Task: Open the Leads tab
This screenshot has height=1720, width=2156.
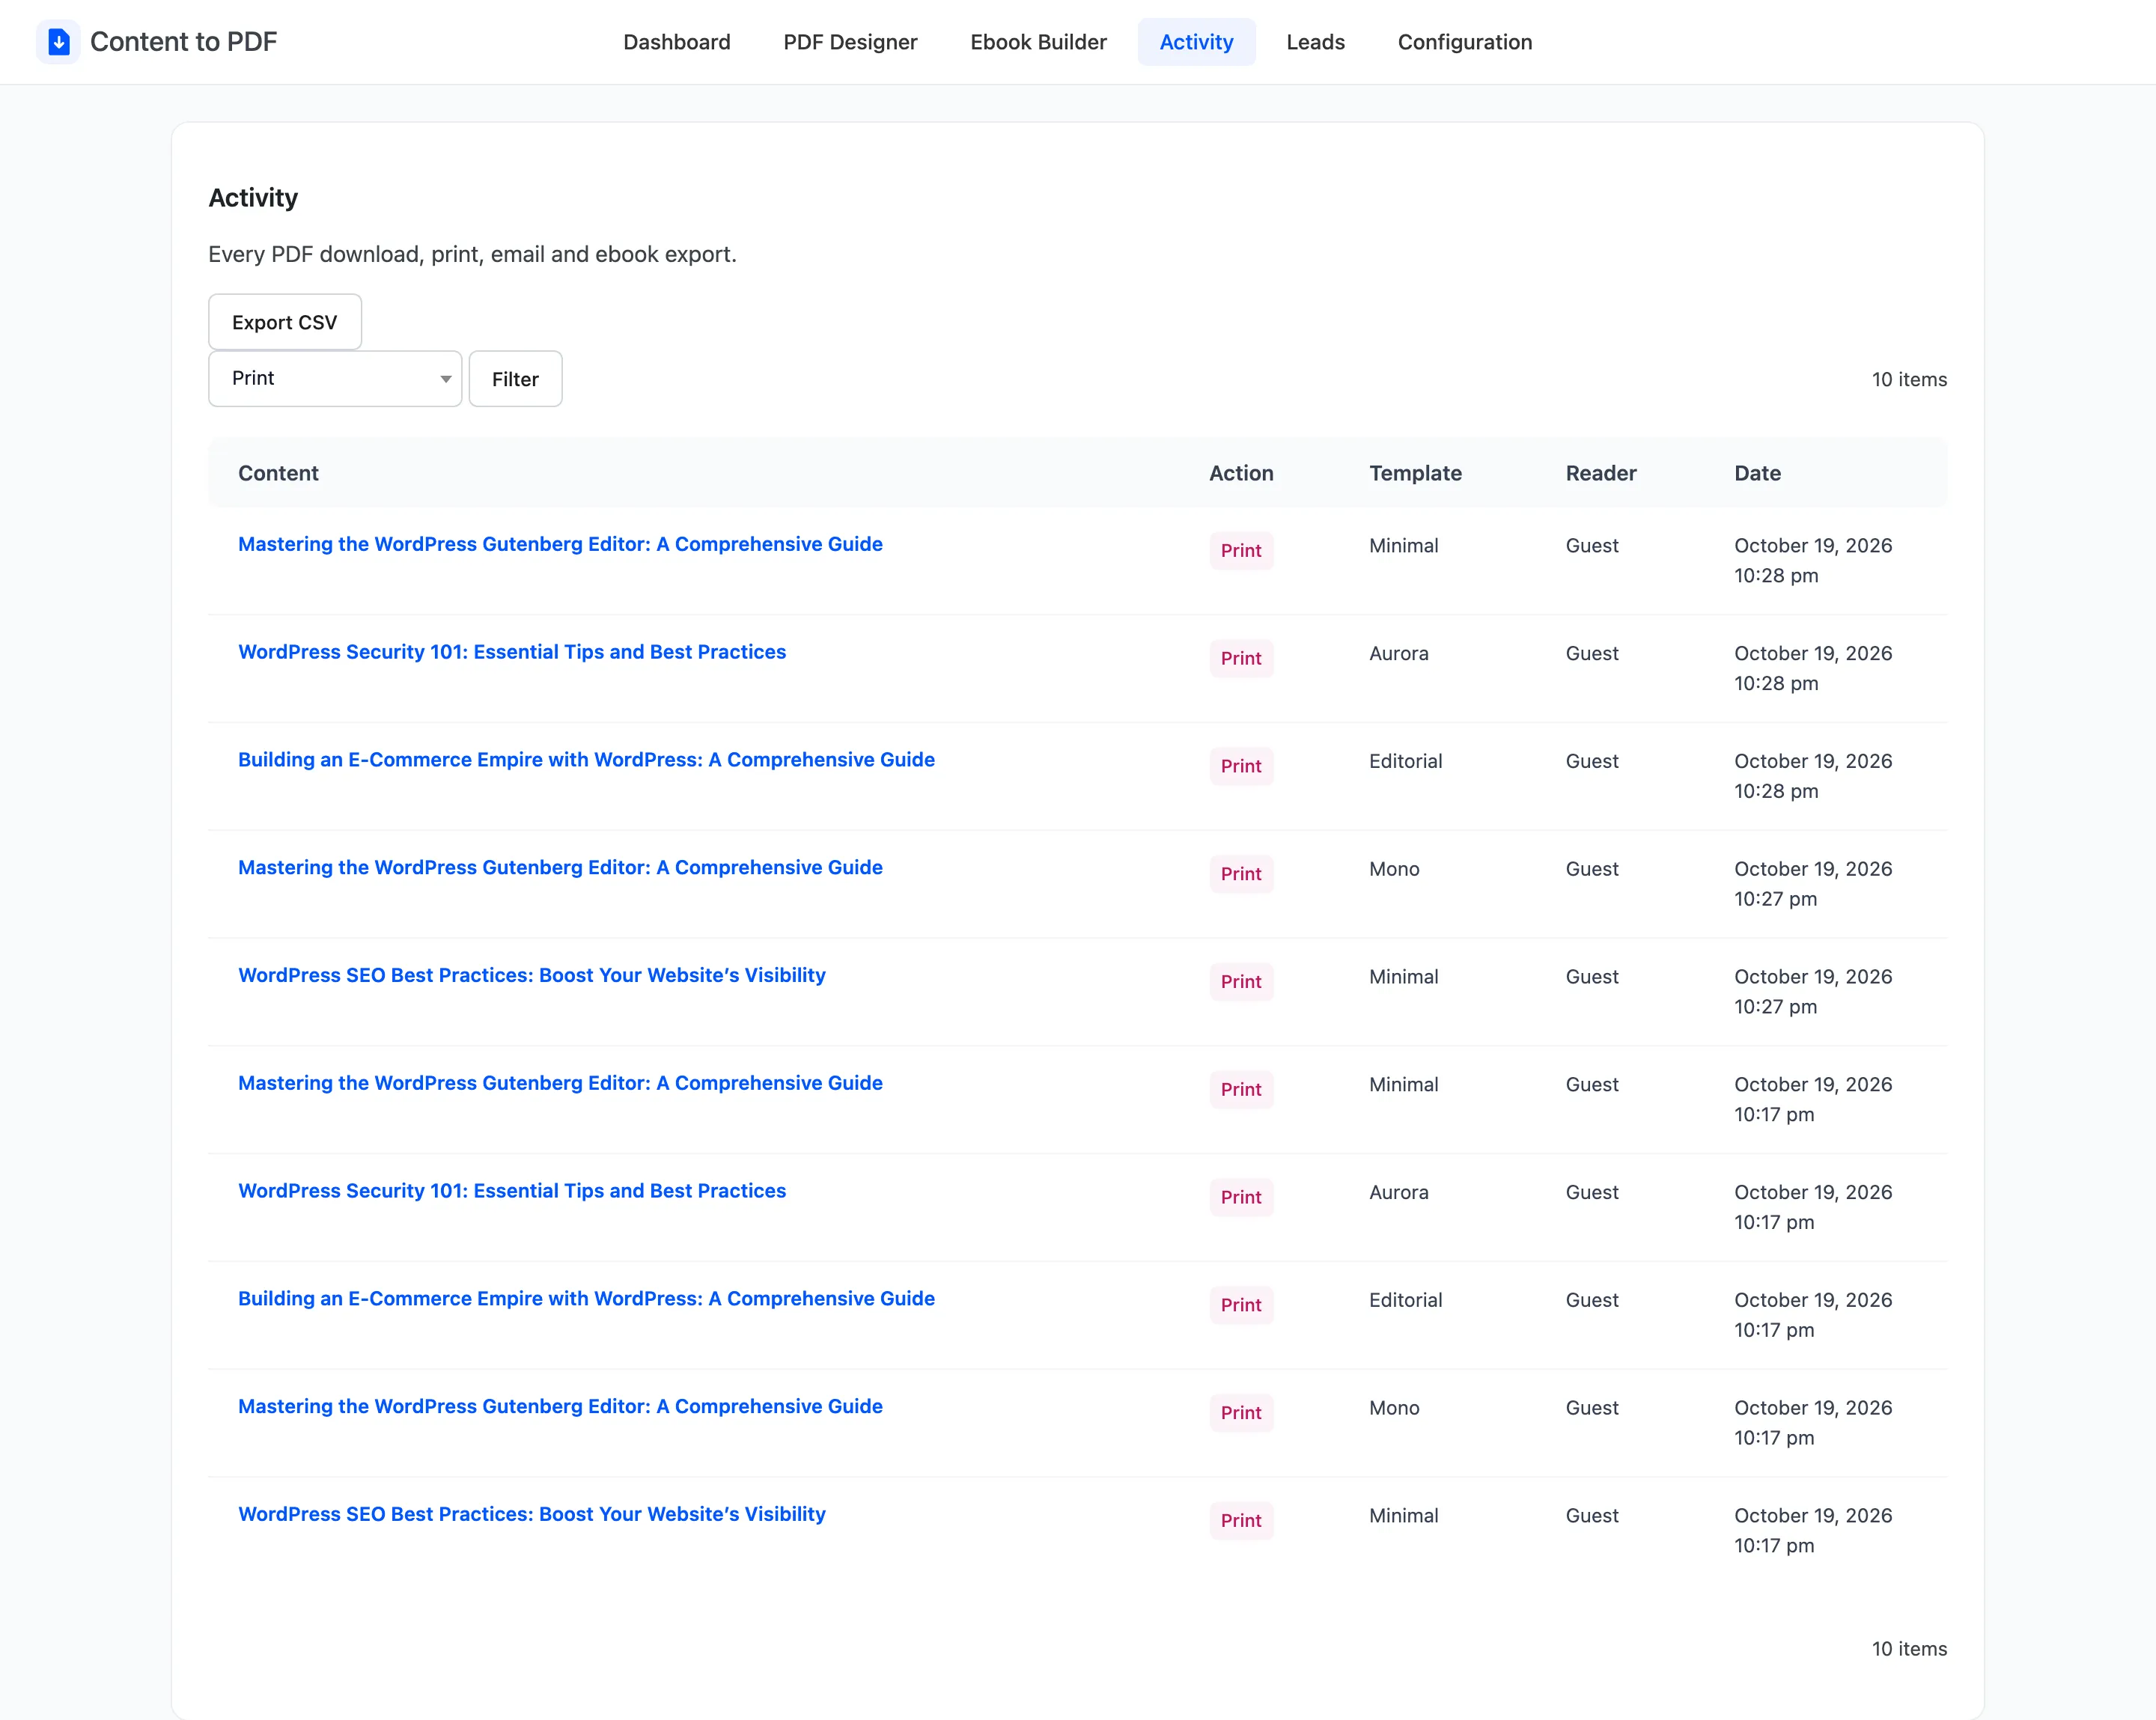Action: point(1315,42)
